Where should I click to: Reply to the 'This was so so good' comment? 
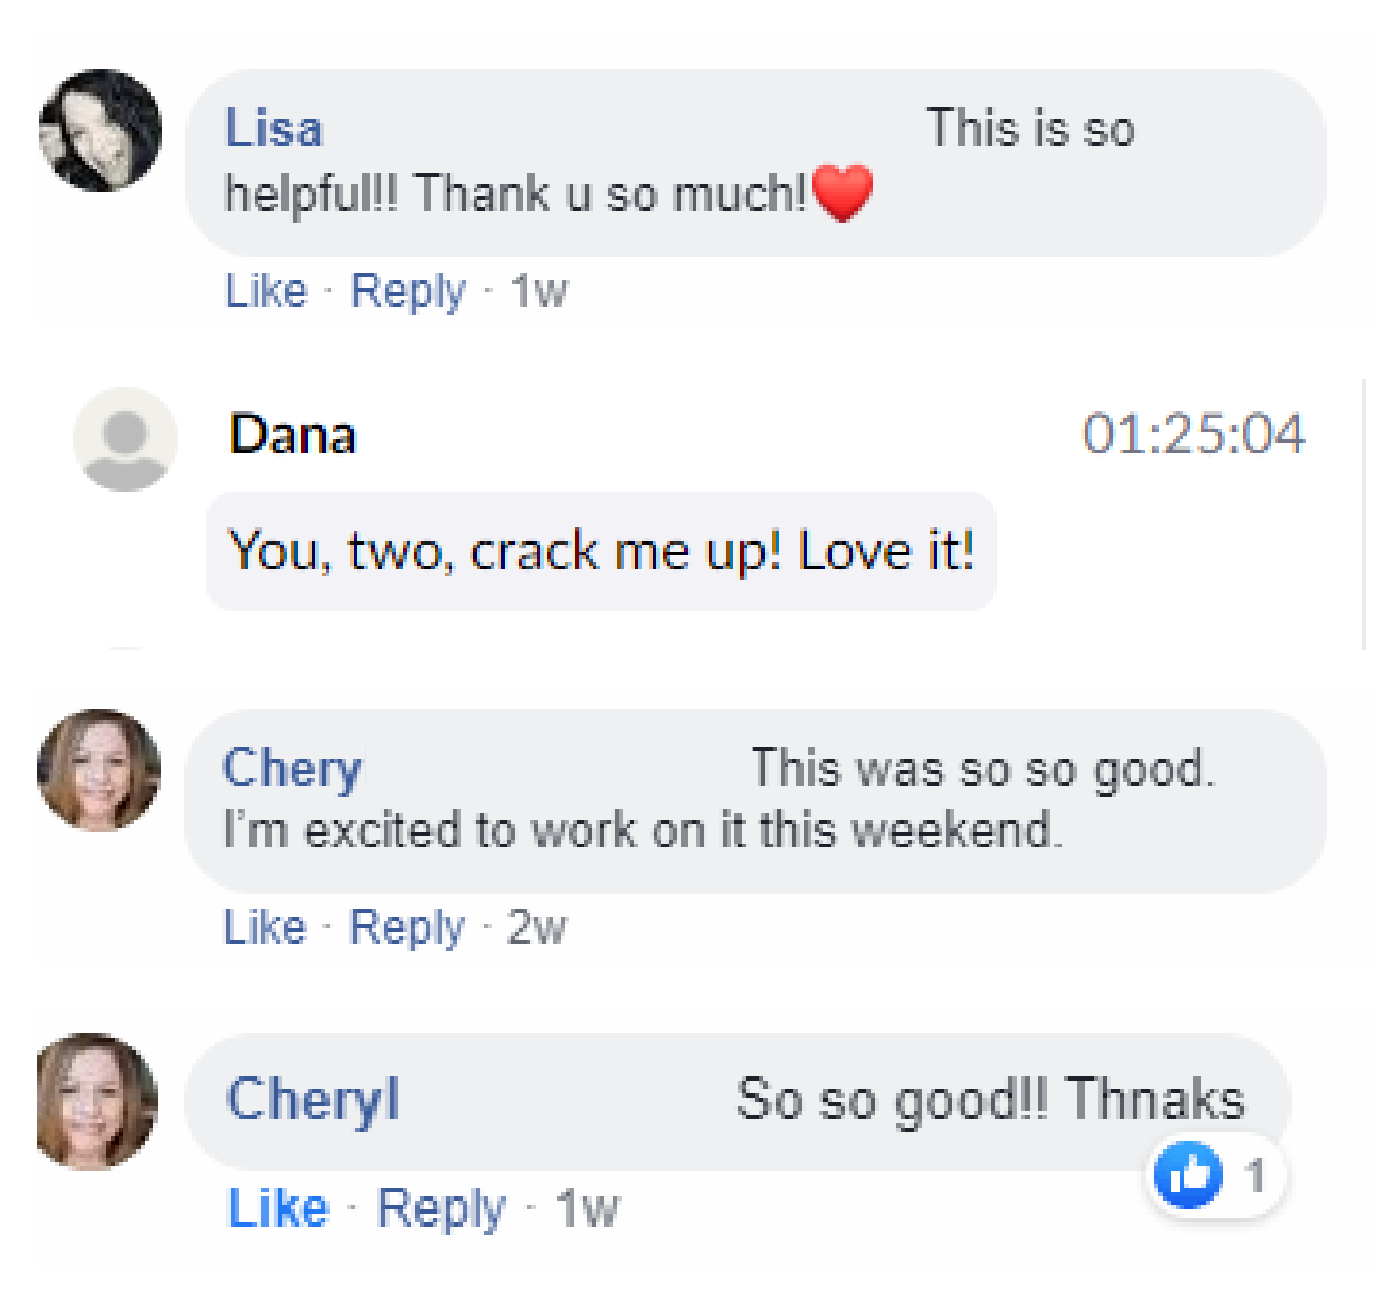[x=406, y=927]
